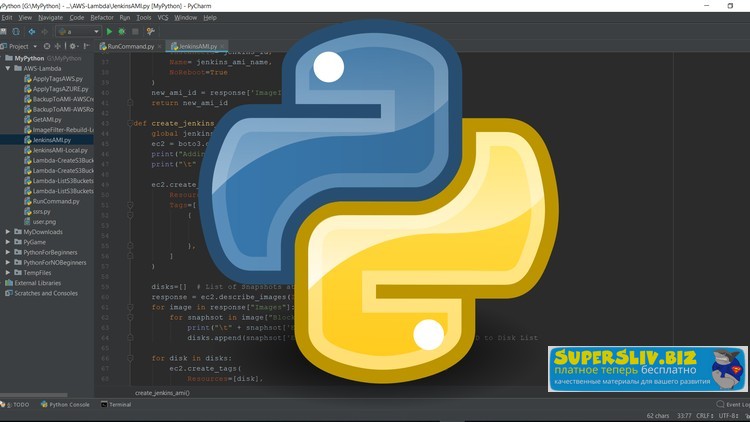Image resolution: width=750 pixels, height=422 pixels.
Task: Open the UTF-8 encoding selector
Action: tap(728, 416)
